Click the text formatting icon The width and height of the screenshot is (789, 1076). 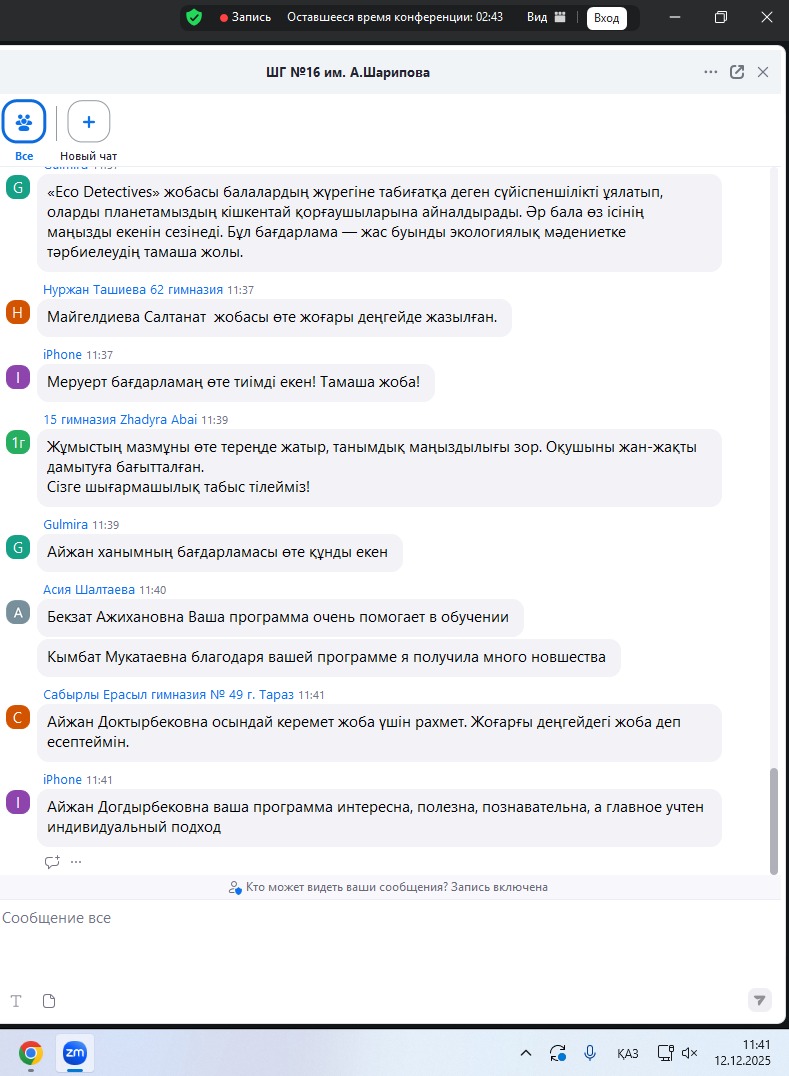pos(16,1000)
